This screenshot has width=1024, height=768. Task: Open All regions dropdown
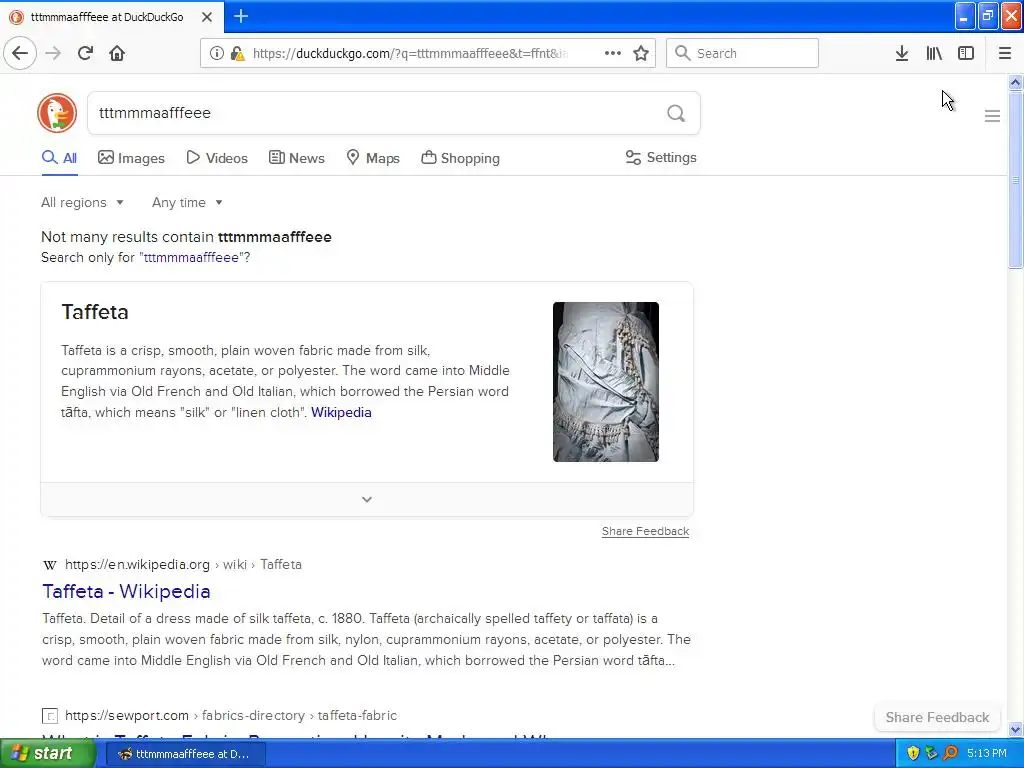point(82,202)
